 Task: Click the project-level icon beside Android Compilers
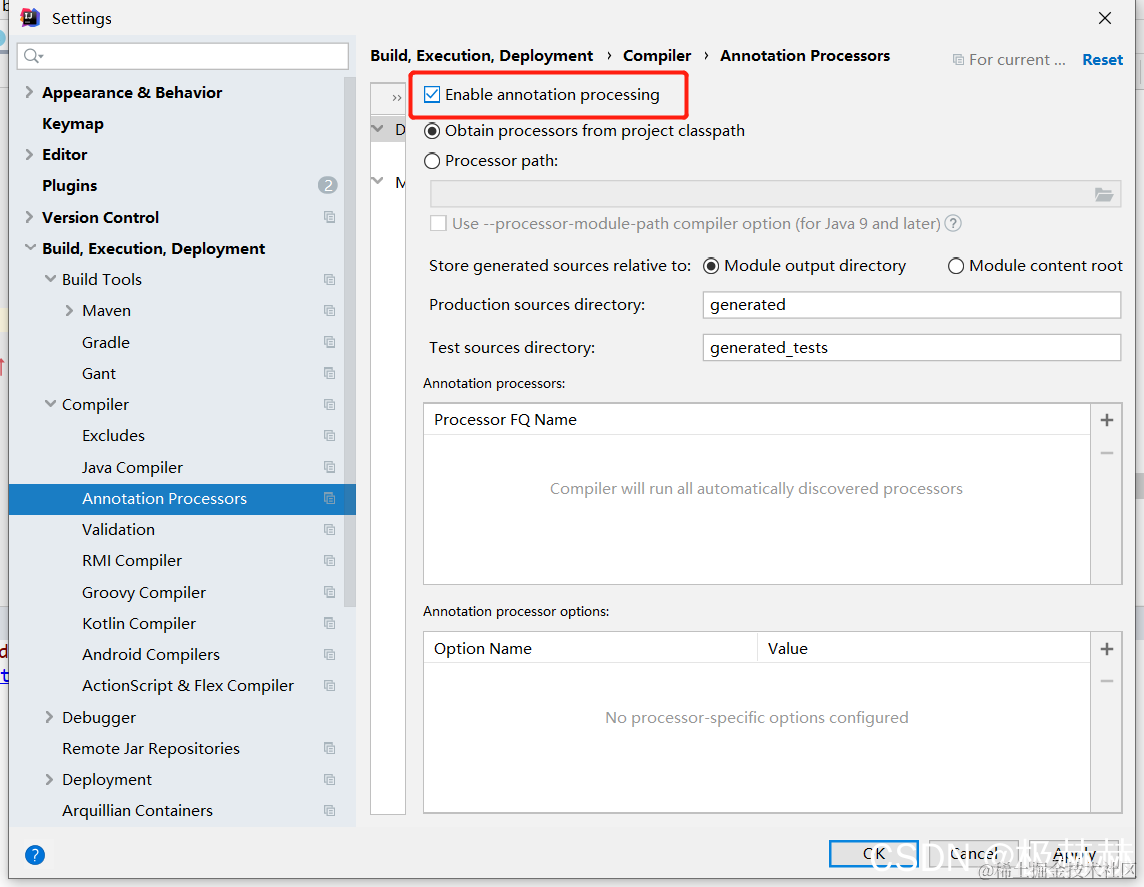[x=330, y=655]
